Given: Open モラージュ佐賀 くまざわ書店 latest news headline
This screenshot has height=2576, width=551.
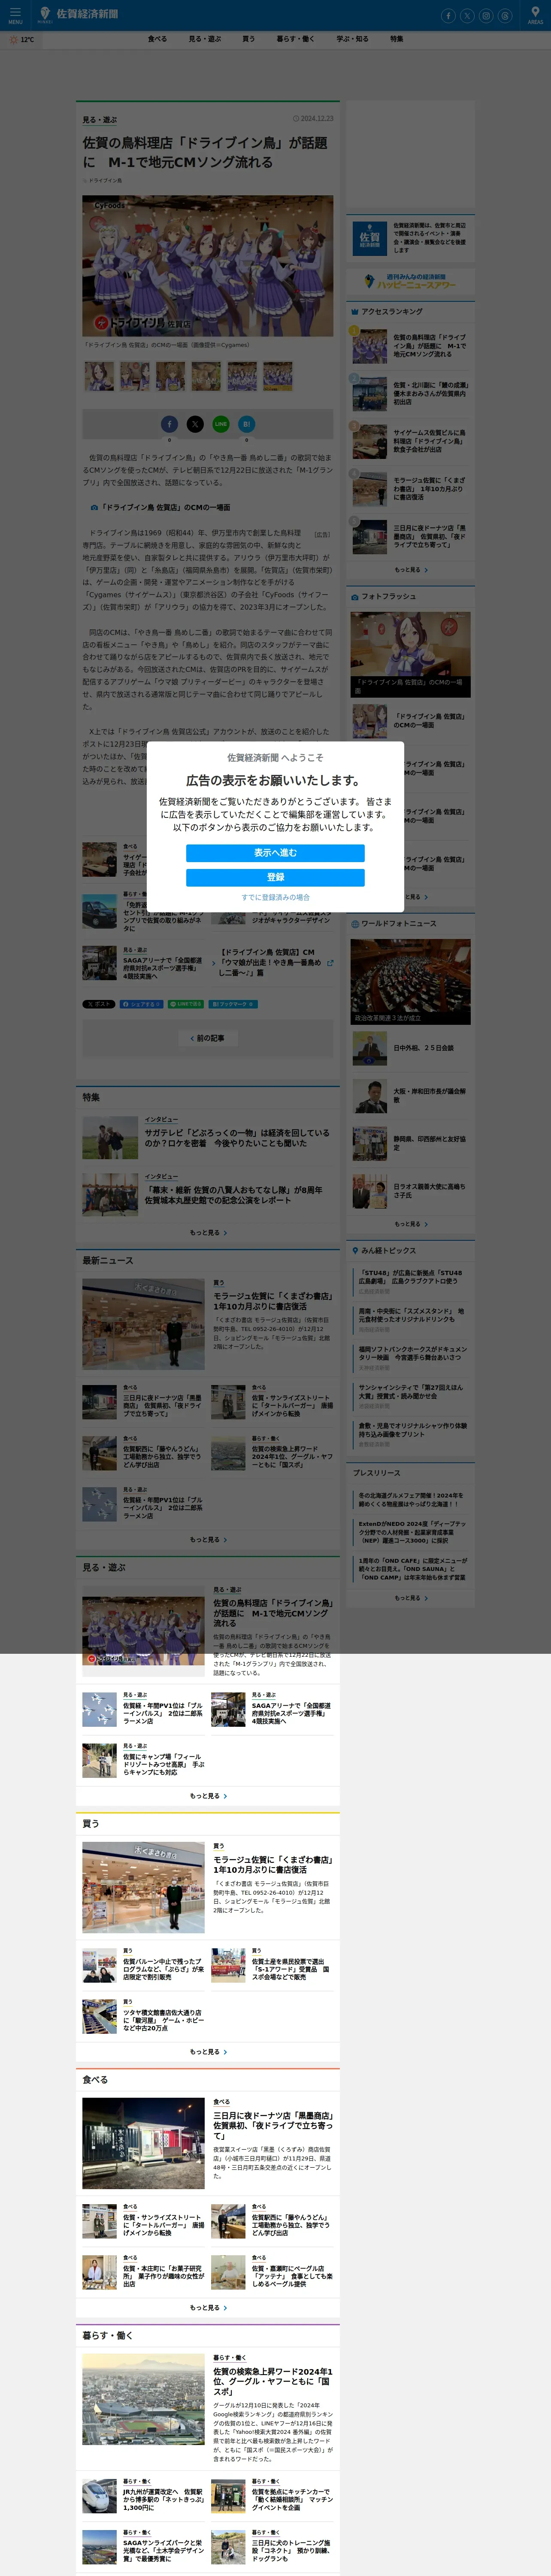Looking at the screenshot, I should click(272, 1301).
